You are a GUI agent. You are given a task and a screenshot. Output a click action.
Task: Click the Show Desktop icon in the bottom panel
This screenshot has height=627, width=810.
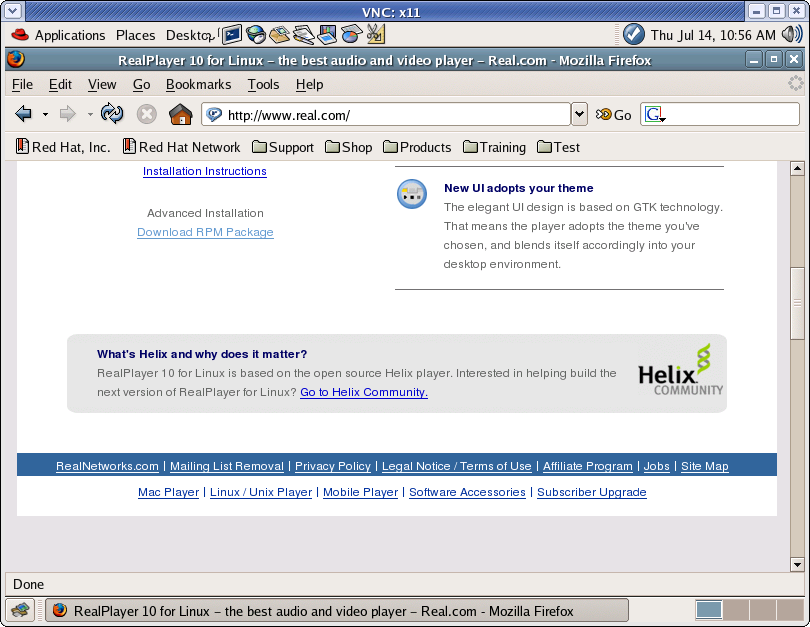point(20,610)
